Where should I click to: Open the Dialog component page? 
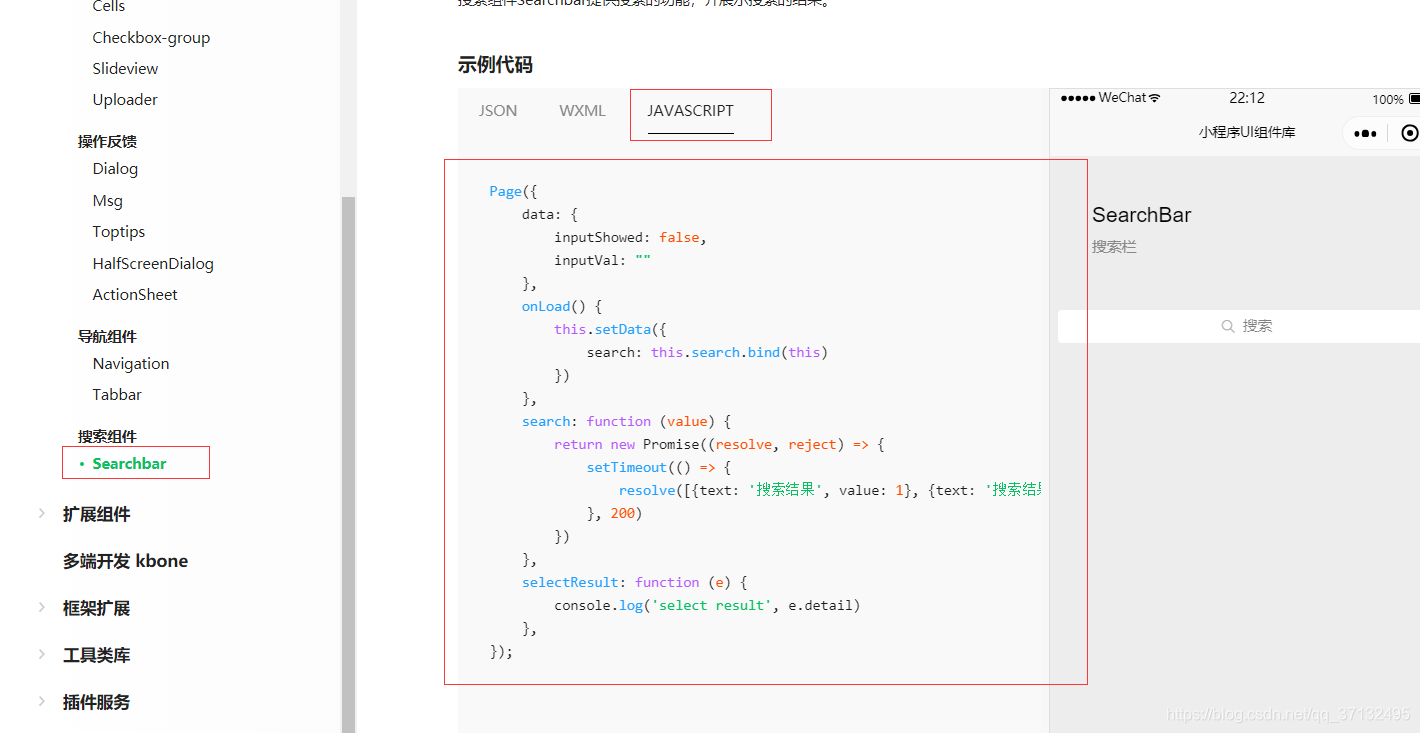[115, 169]
